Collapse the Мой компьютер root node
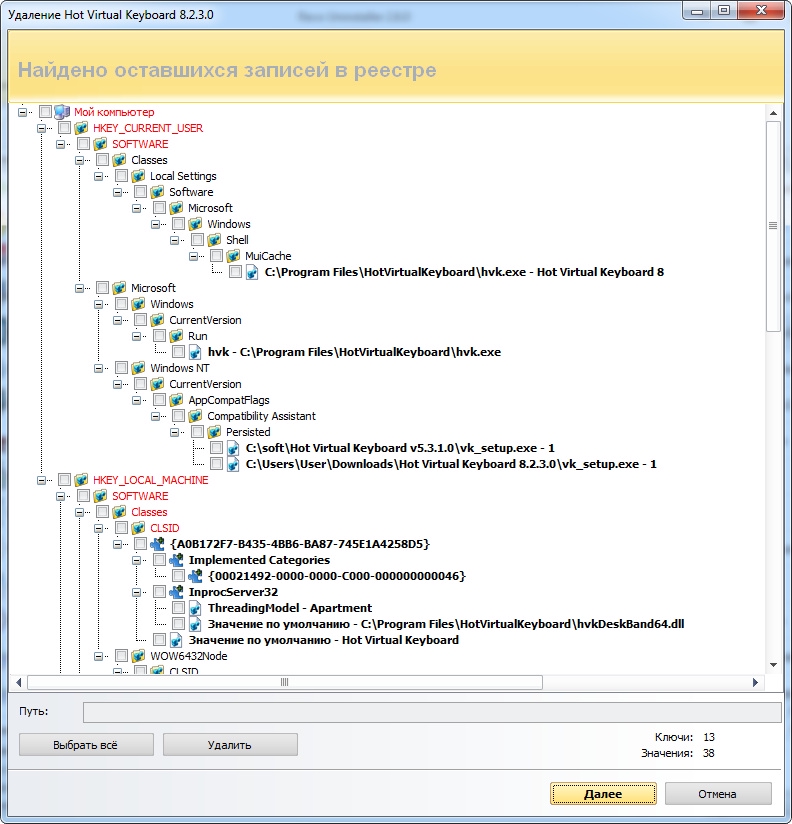 [x=23, y=112]
